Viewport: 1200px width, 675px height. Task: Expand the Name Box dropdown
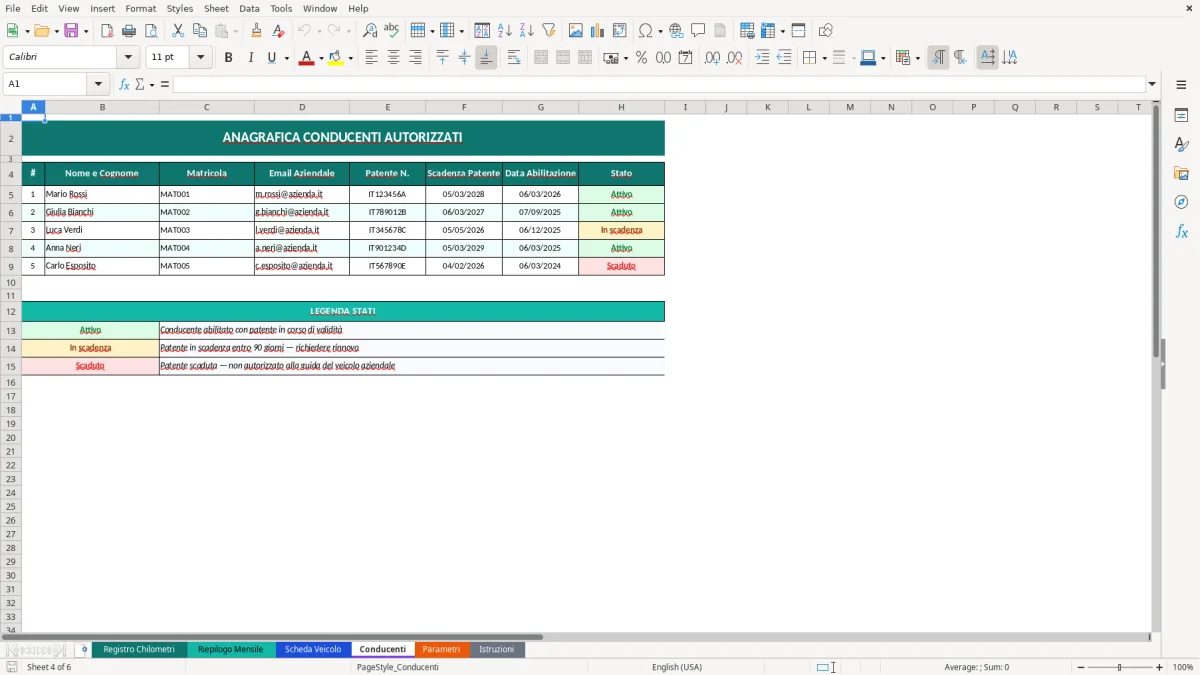pyautogui.click(x=98, y=84)
